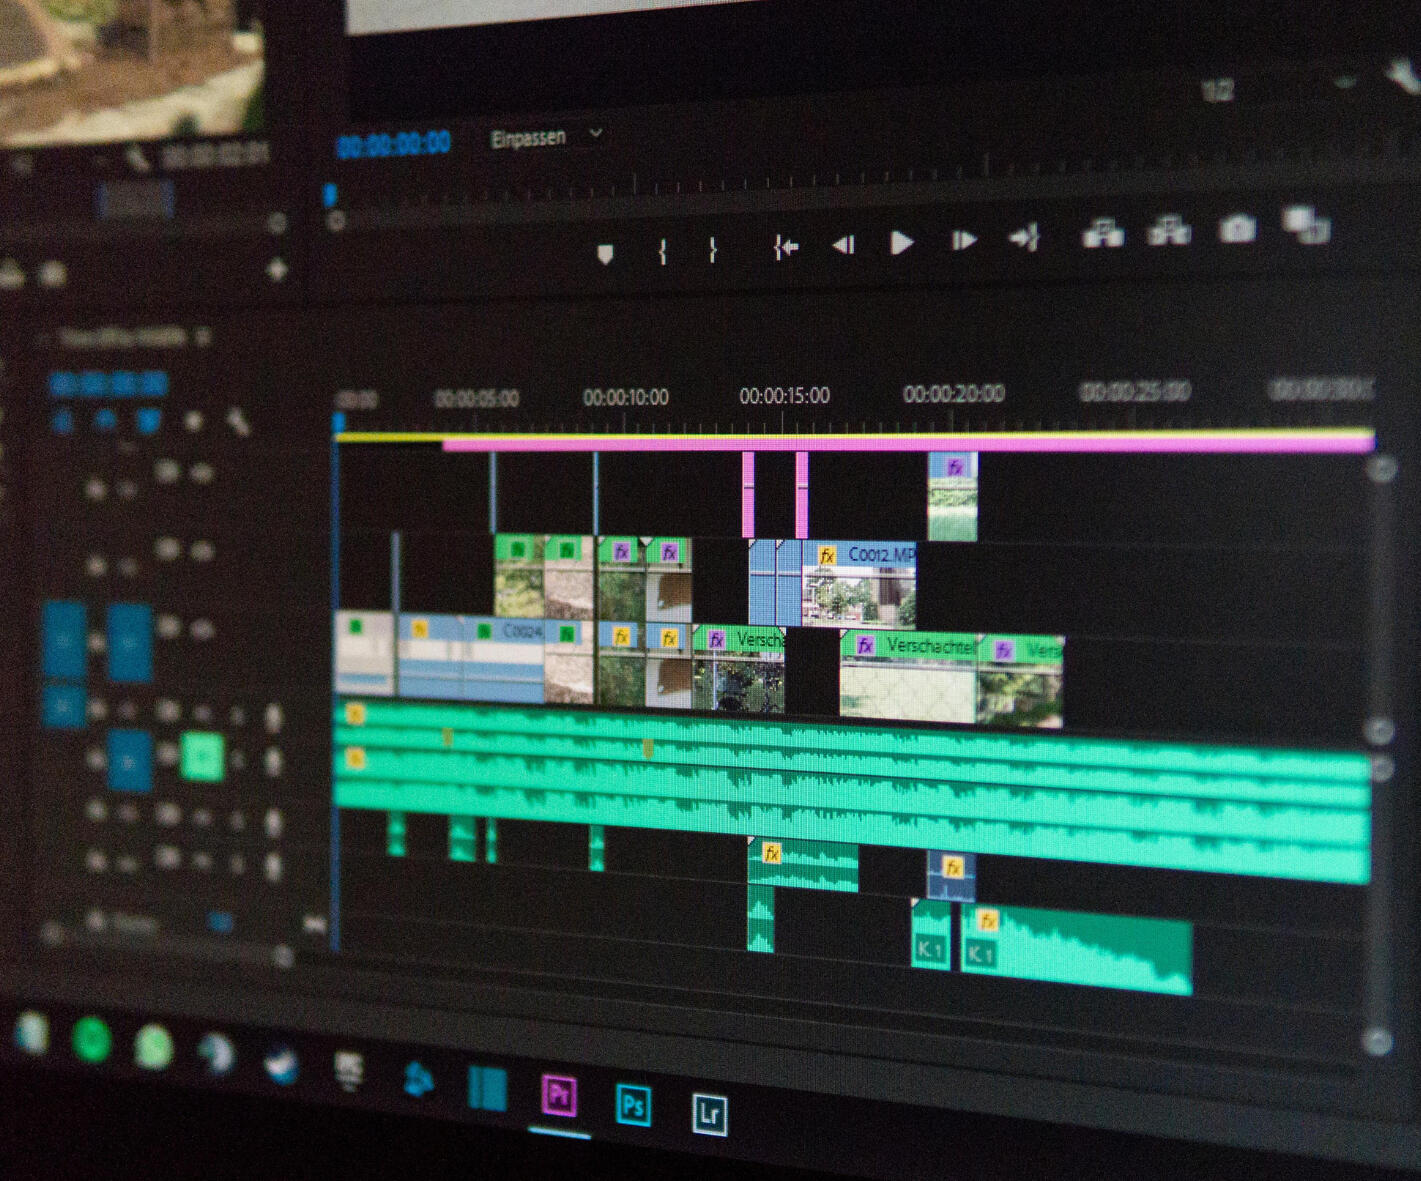
Task: Open Photoshop from the taskbar
Action: (633, 1105)
